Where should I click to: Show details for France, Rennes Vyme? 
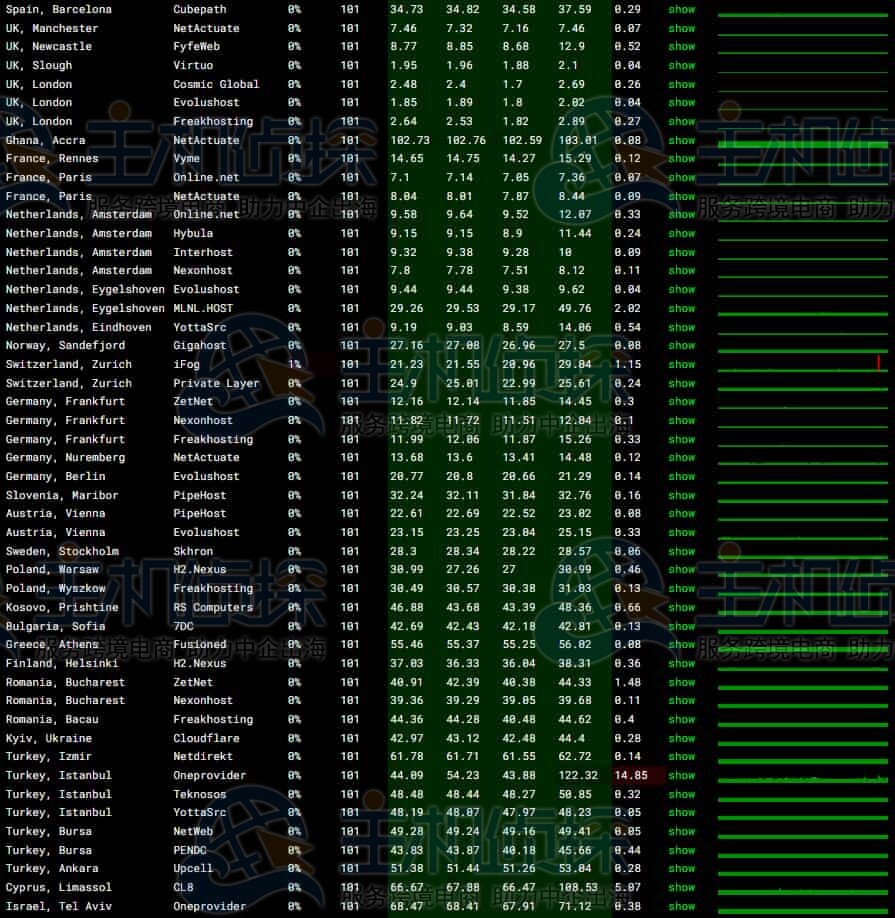click(681, 159)
